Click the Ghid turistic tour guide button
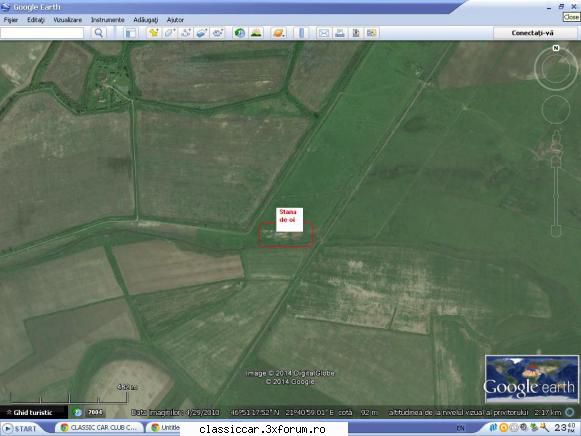The image size is (581, 436). coord(33,412)
